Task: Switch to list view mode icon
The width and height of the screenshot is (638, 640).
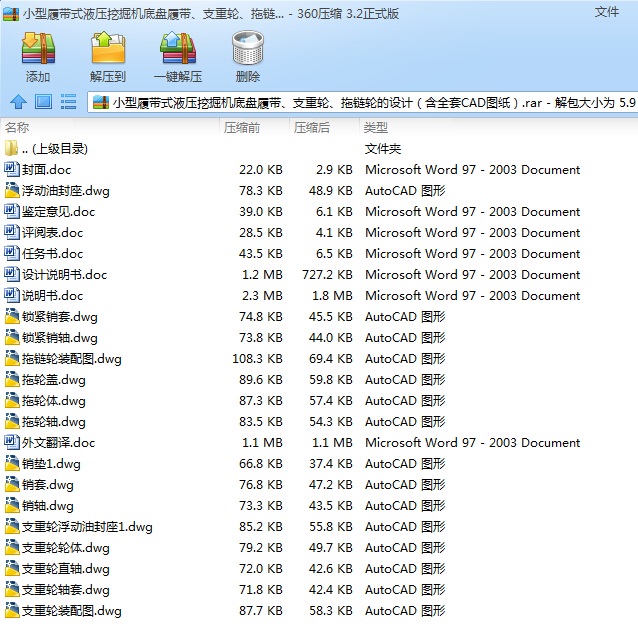Action: (68, 102)
